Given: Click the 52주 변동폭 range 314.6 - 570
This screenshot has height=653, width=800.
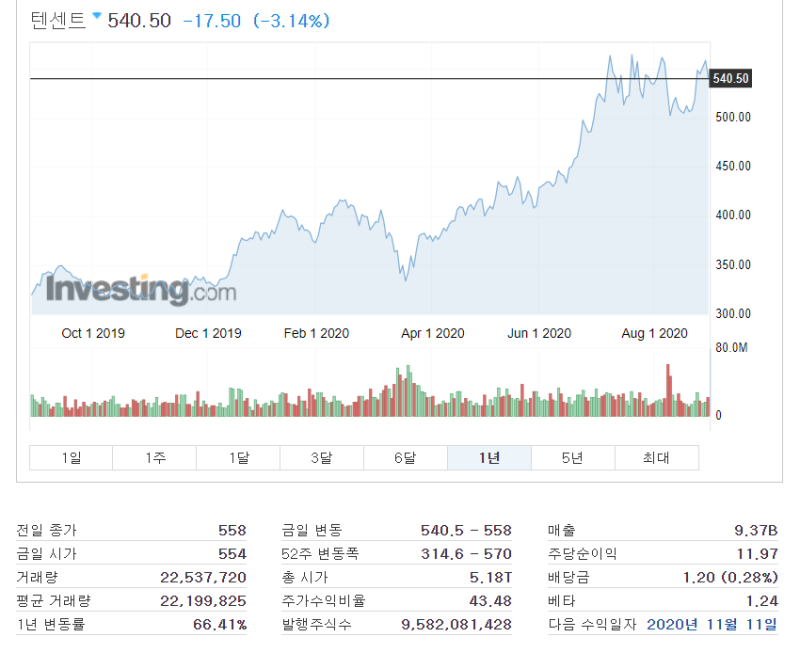Looking at the screenshot, I should point(466,554).
